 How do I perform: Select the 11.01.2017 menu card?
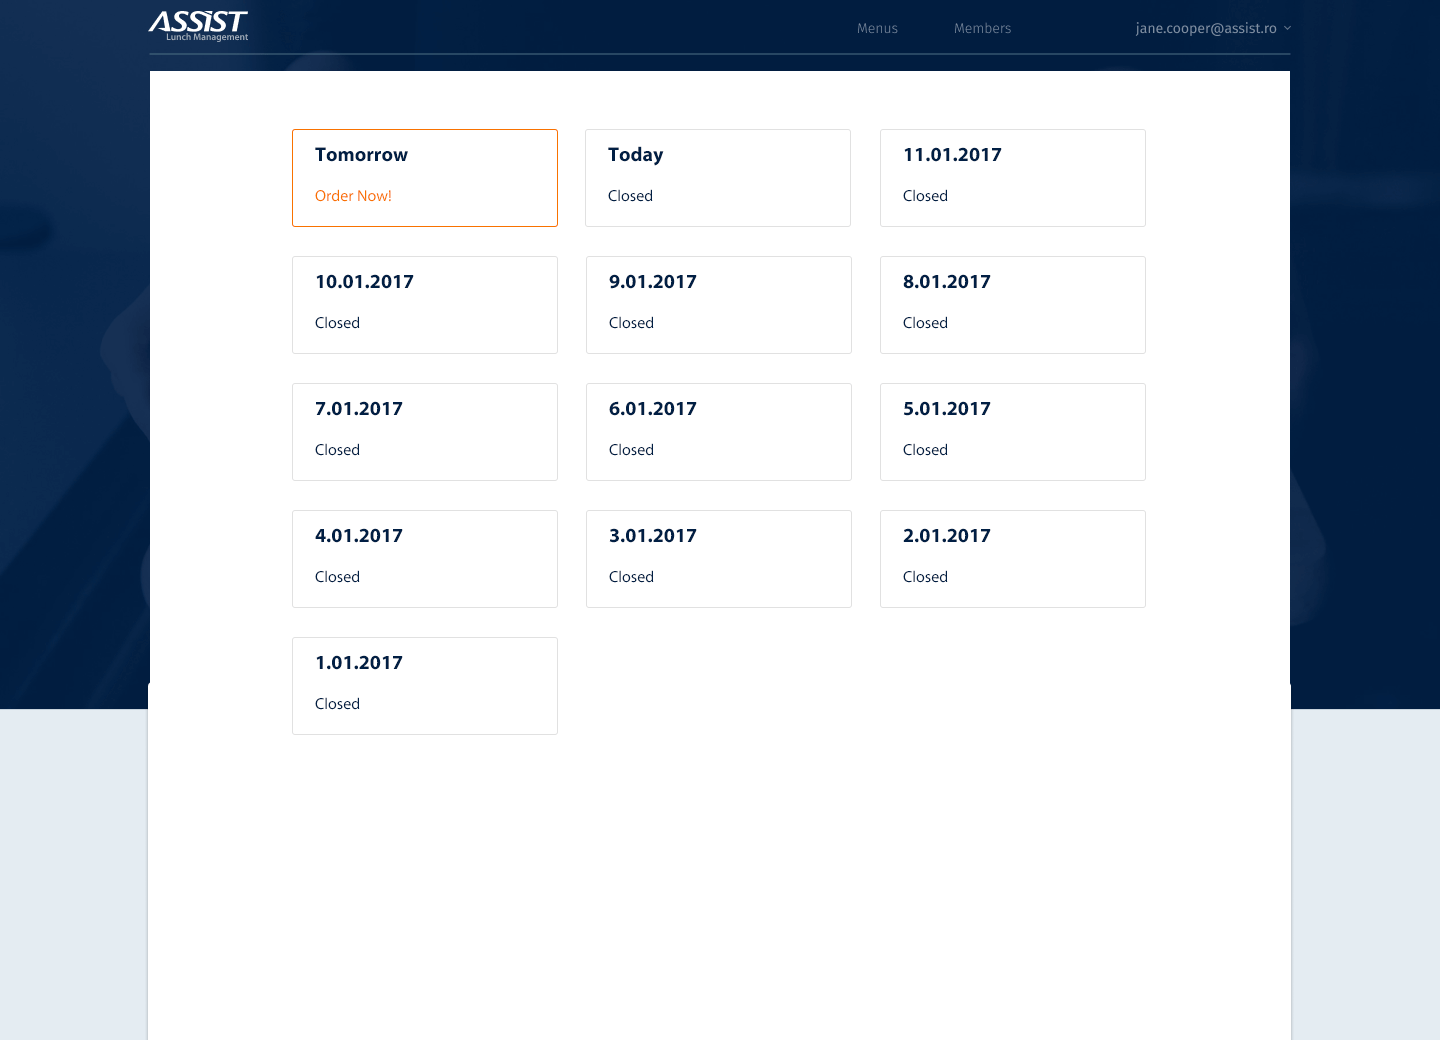pyautogui.click(x=1013, y=178)
